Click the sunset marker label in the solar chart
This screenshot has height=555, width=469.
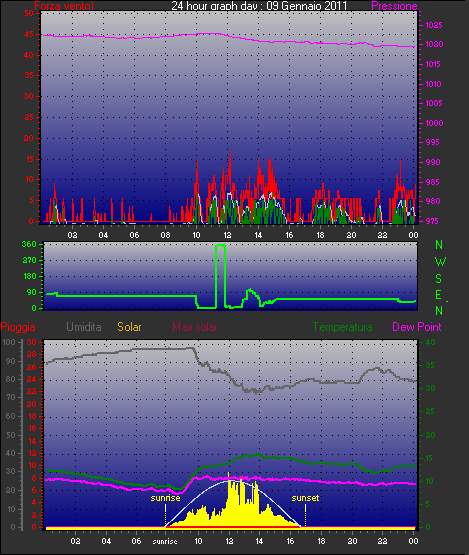pyautogui.click(x=305, y=498)
